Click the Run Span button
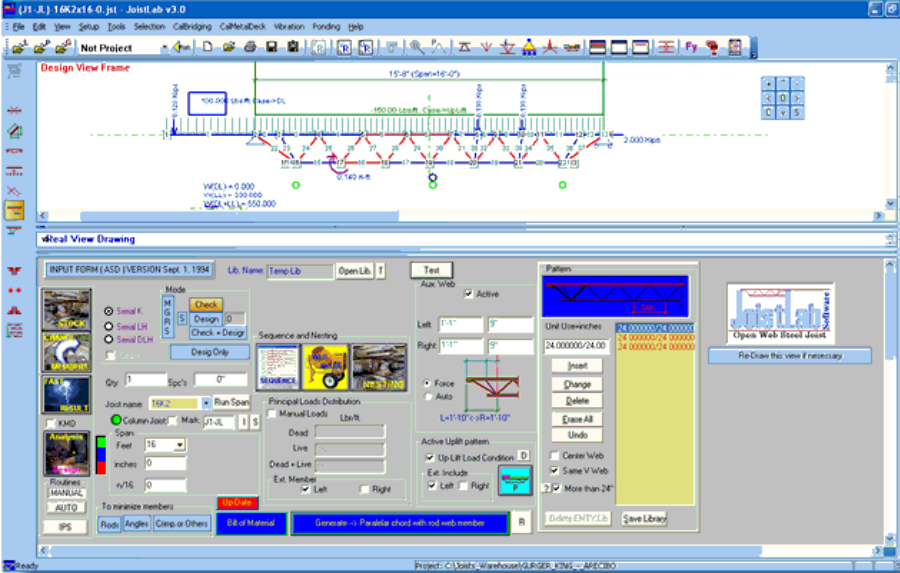This screenshot has width=900, height=573. point(231,402)
